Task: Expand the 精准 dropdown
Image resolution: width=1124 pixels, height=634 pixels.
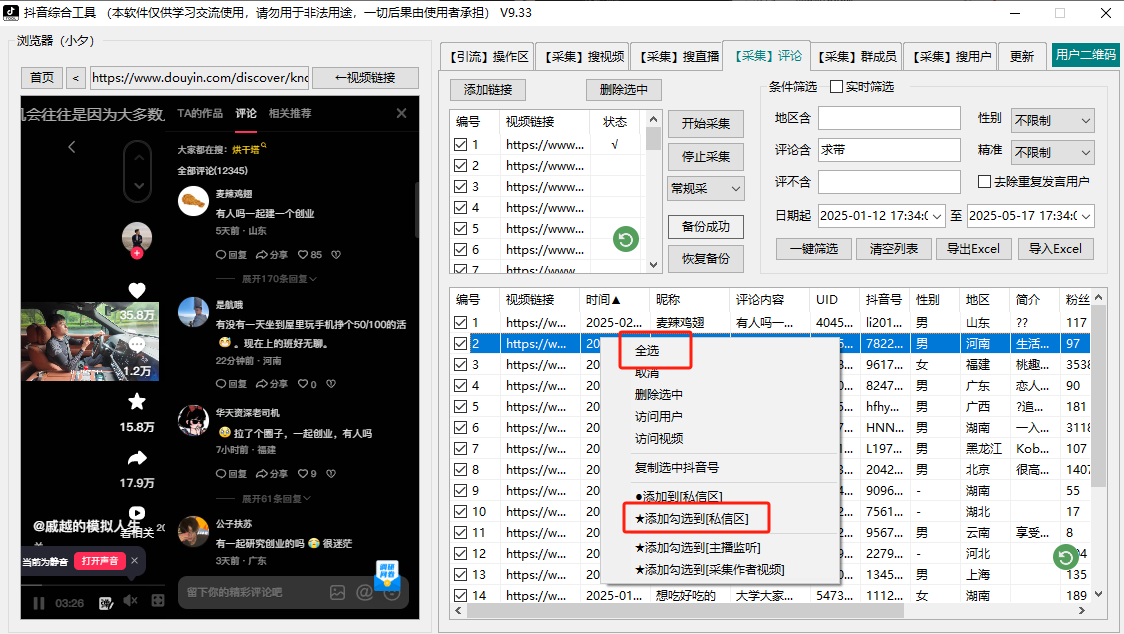Action: [1052, 153]
